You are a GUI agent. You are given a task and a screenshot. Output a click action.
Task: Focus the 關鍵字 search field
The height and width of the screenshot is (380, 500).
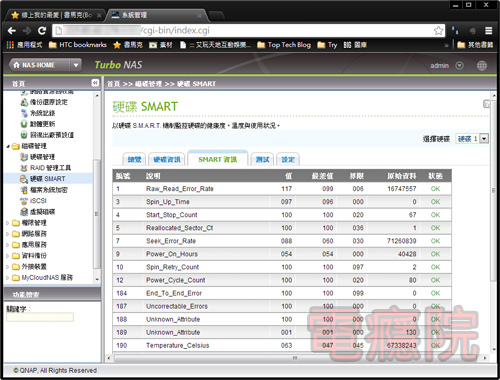40,317
